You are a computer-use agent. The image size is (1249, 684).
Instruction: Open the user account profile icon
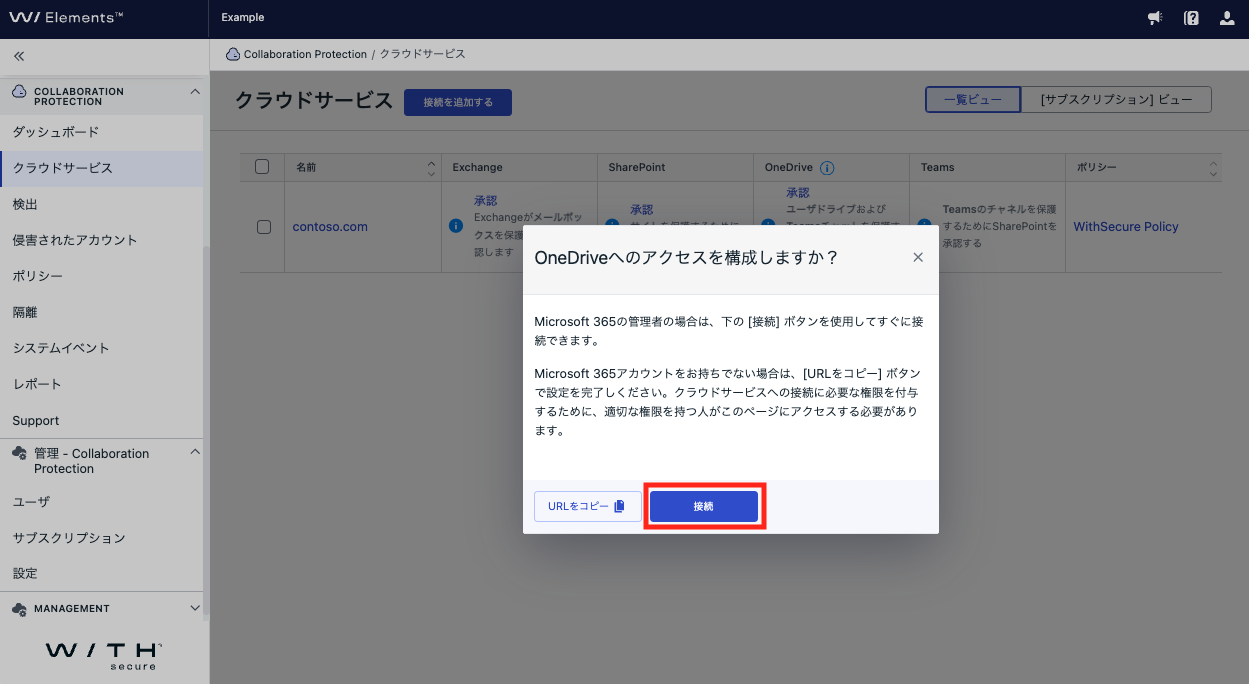click(1227, 18)
